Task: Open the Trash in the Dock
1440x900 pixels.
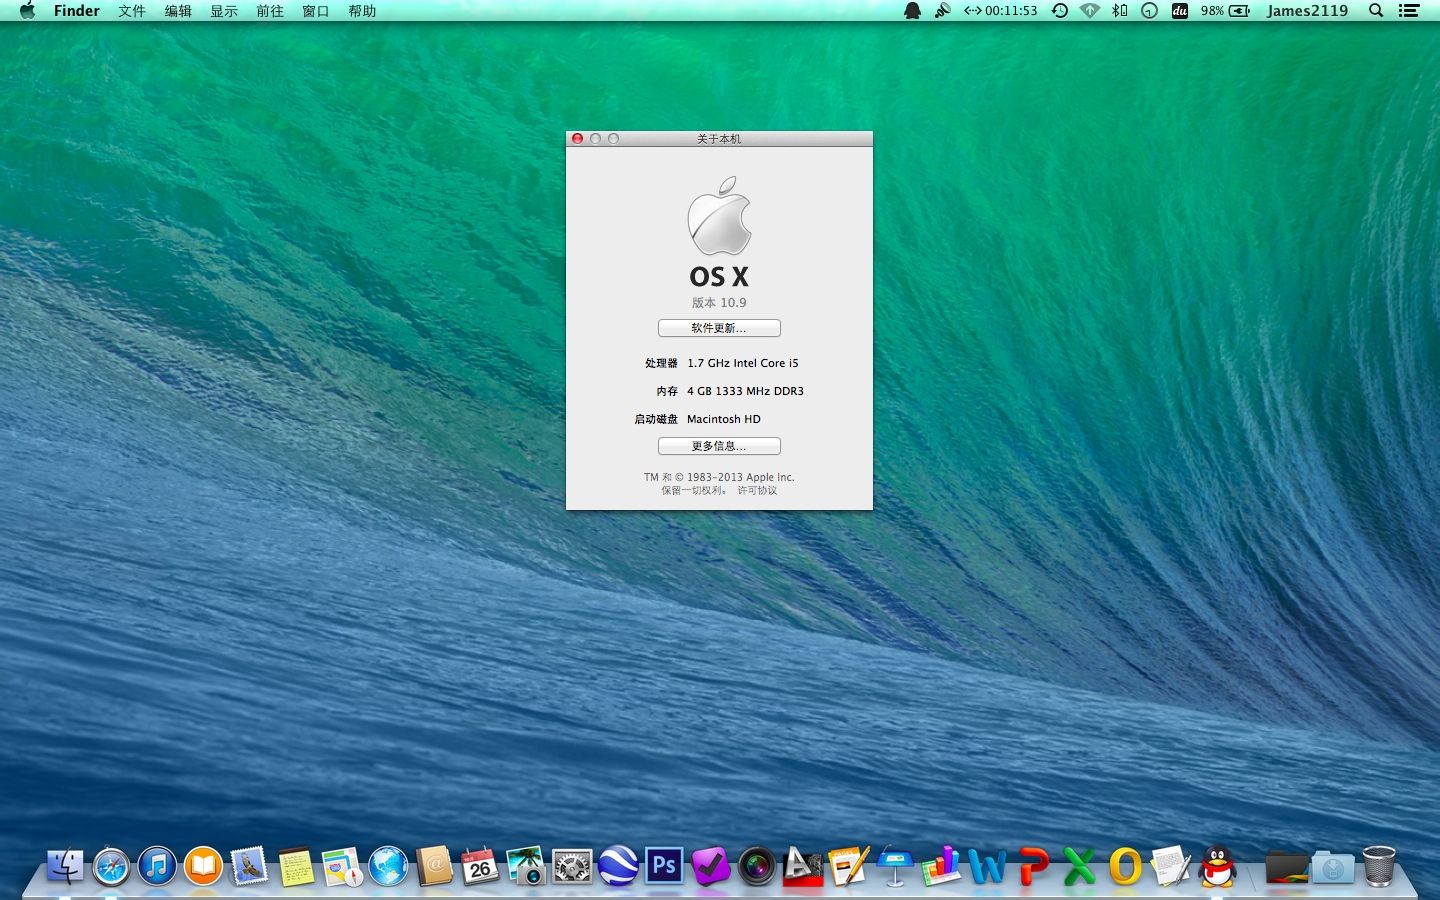Action: (1379, 866)
